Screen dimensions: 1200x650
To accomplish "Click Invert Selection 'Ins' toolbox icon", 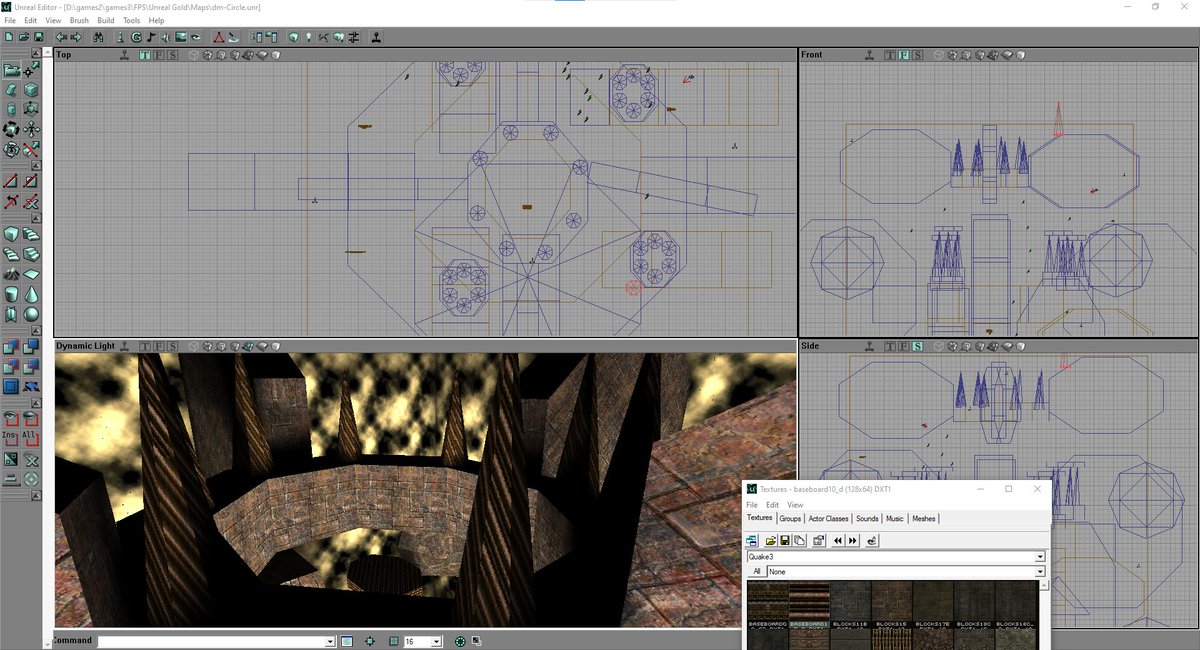I will tap(11, 438).
